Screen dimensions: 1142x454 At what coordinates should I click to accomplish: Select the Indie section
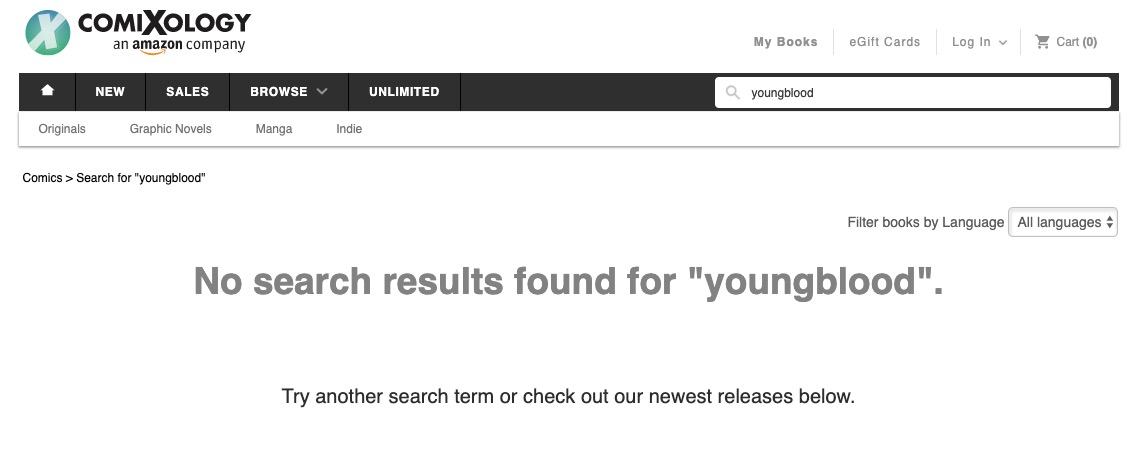349,129
